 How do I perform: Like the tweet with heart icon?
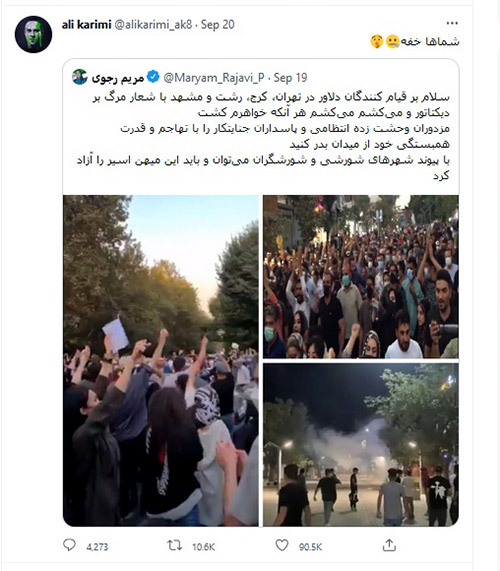click(x=282, y=545)
